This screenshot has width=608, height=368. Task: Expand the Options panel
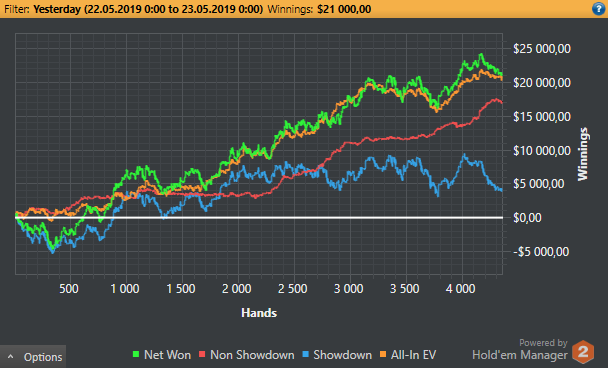click(33, 357)
